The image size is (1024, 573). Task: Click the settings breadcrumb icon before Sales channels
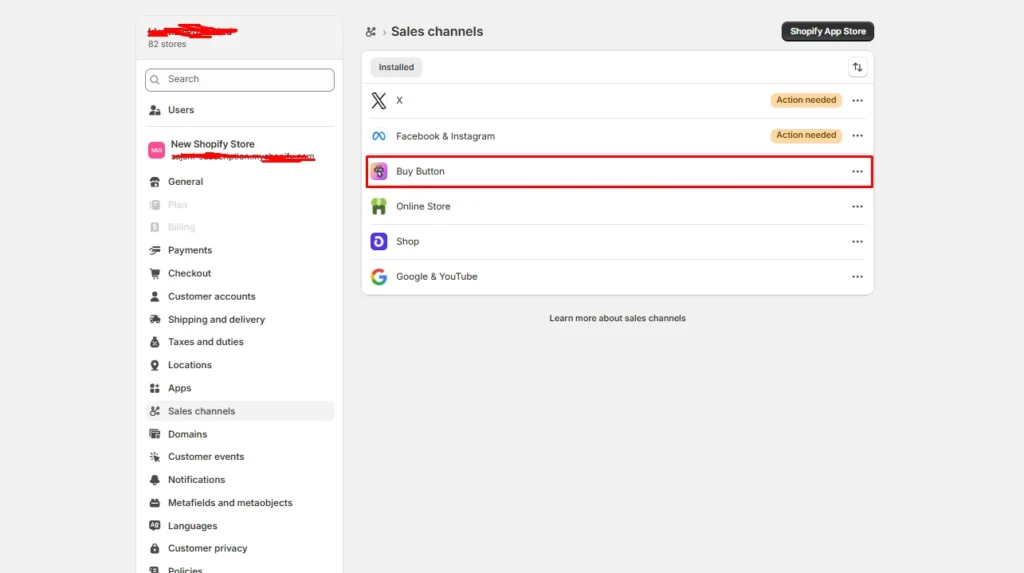click(370, 32)
